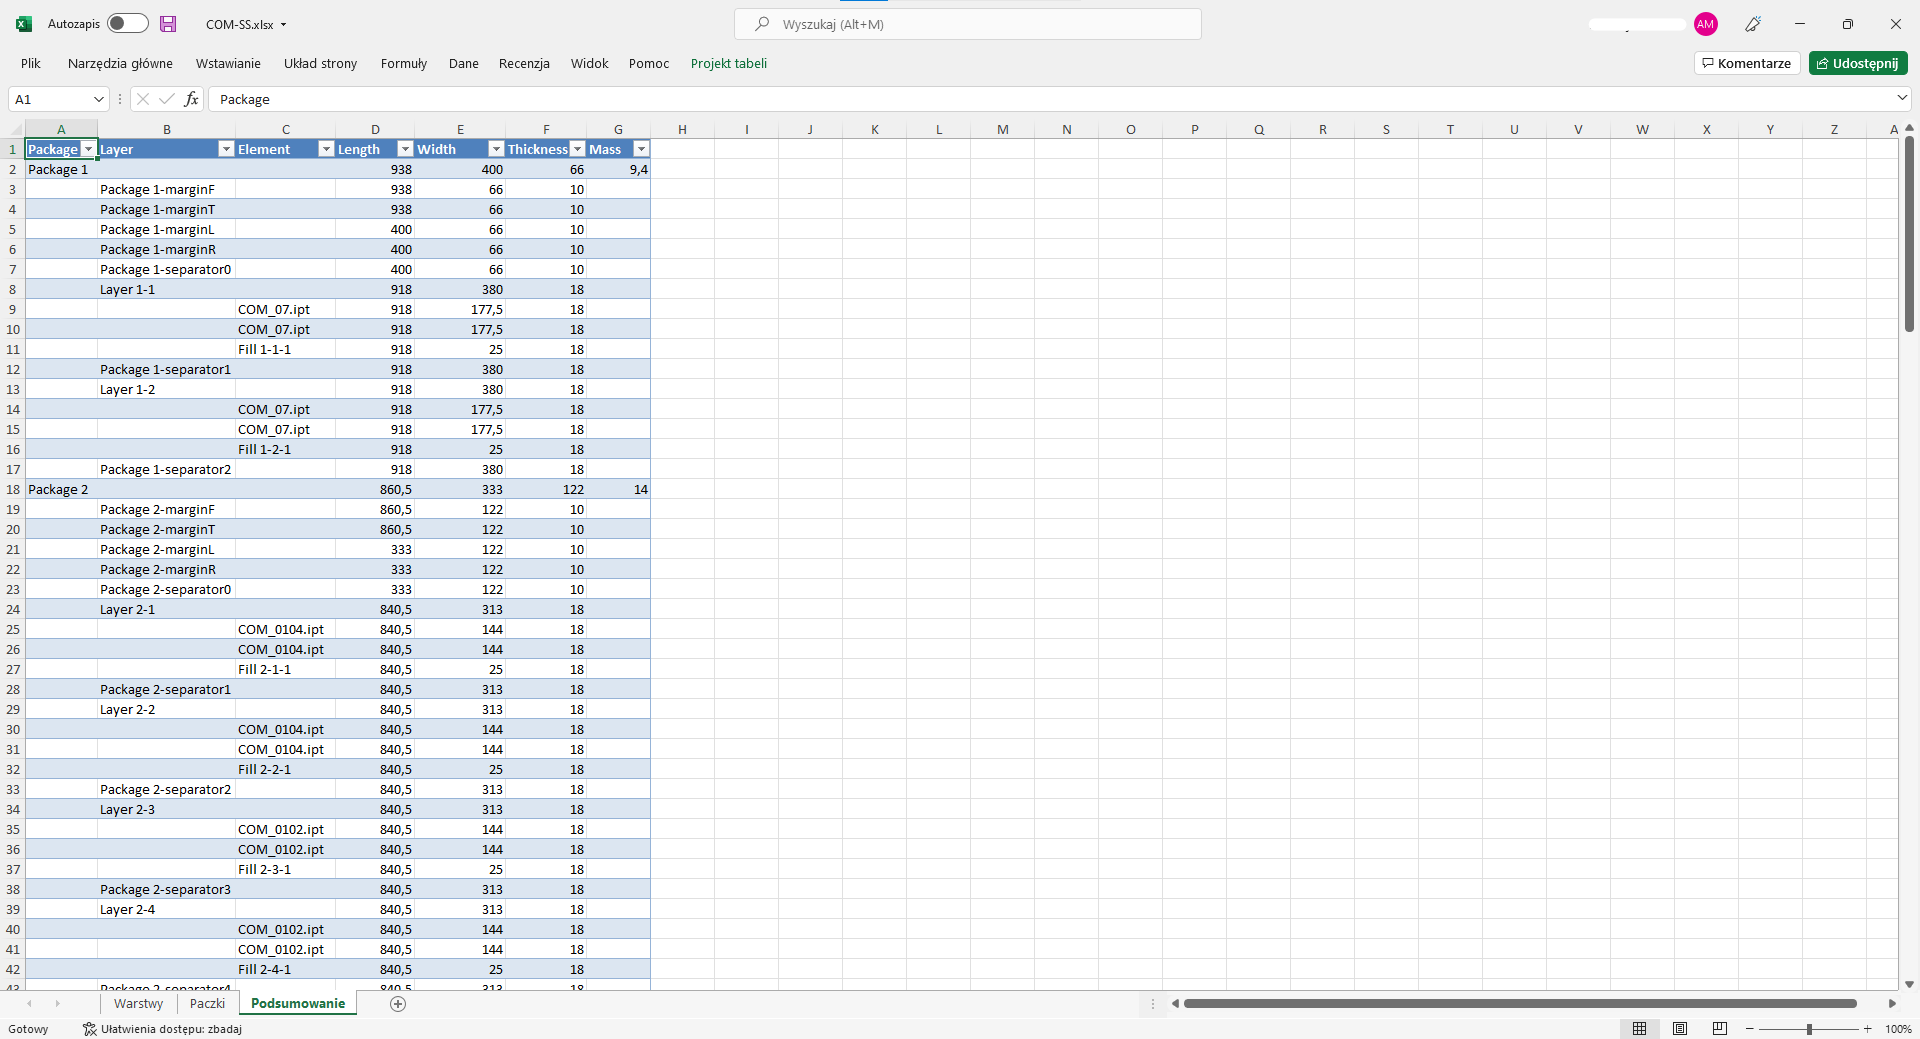1920x1039 pixels.
Task: Click the Wyszukaj search box
Action: [x=968, y=24]
